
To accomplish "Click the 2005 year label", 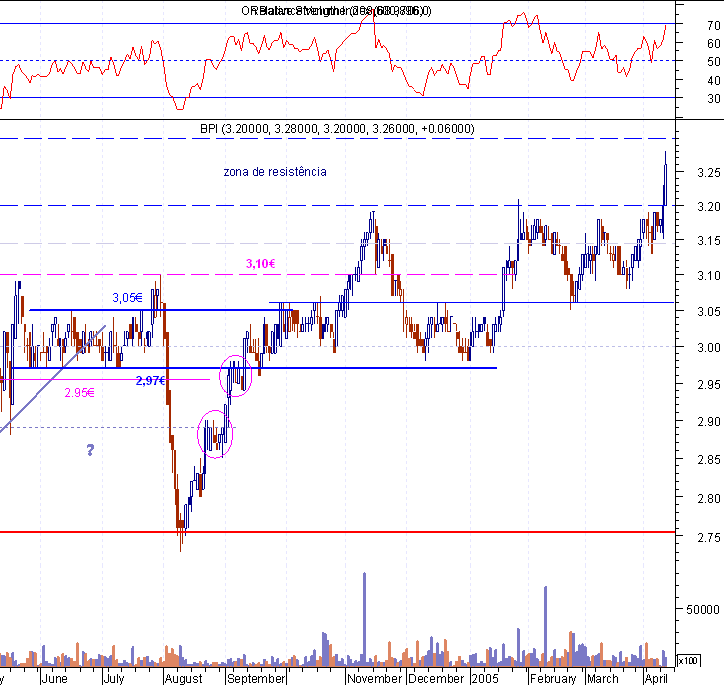I will click(x=485, y=679).
